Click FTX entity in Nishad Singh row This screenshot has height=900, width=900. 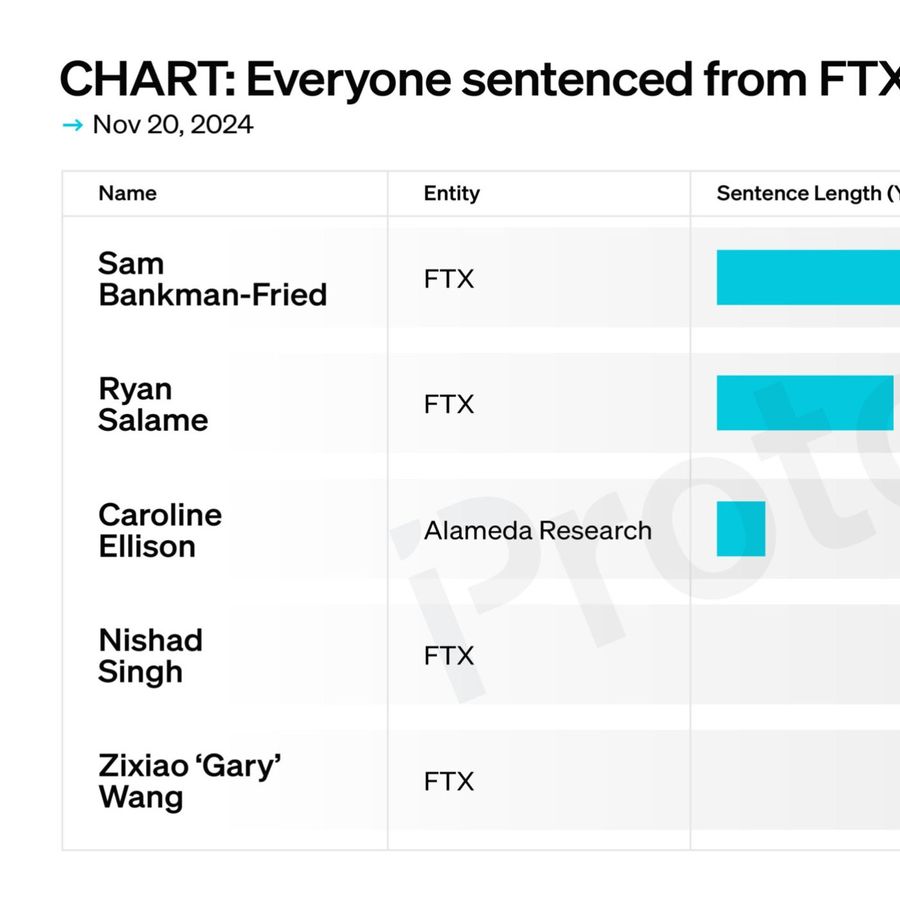click(449, 656)
